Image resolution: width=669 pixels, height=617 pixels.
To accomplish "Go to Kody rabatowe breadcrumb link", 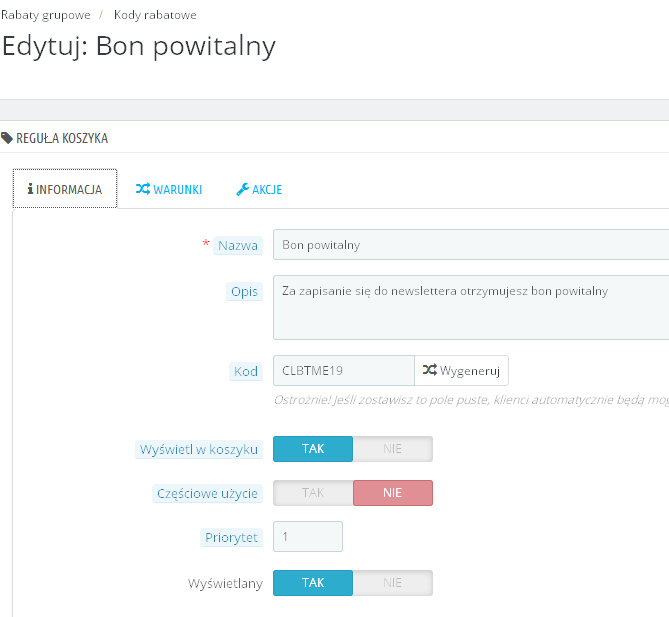I will point(155,15).
